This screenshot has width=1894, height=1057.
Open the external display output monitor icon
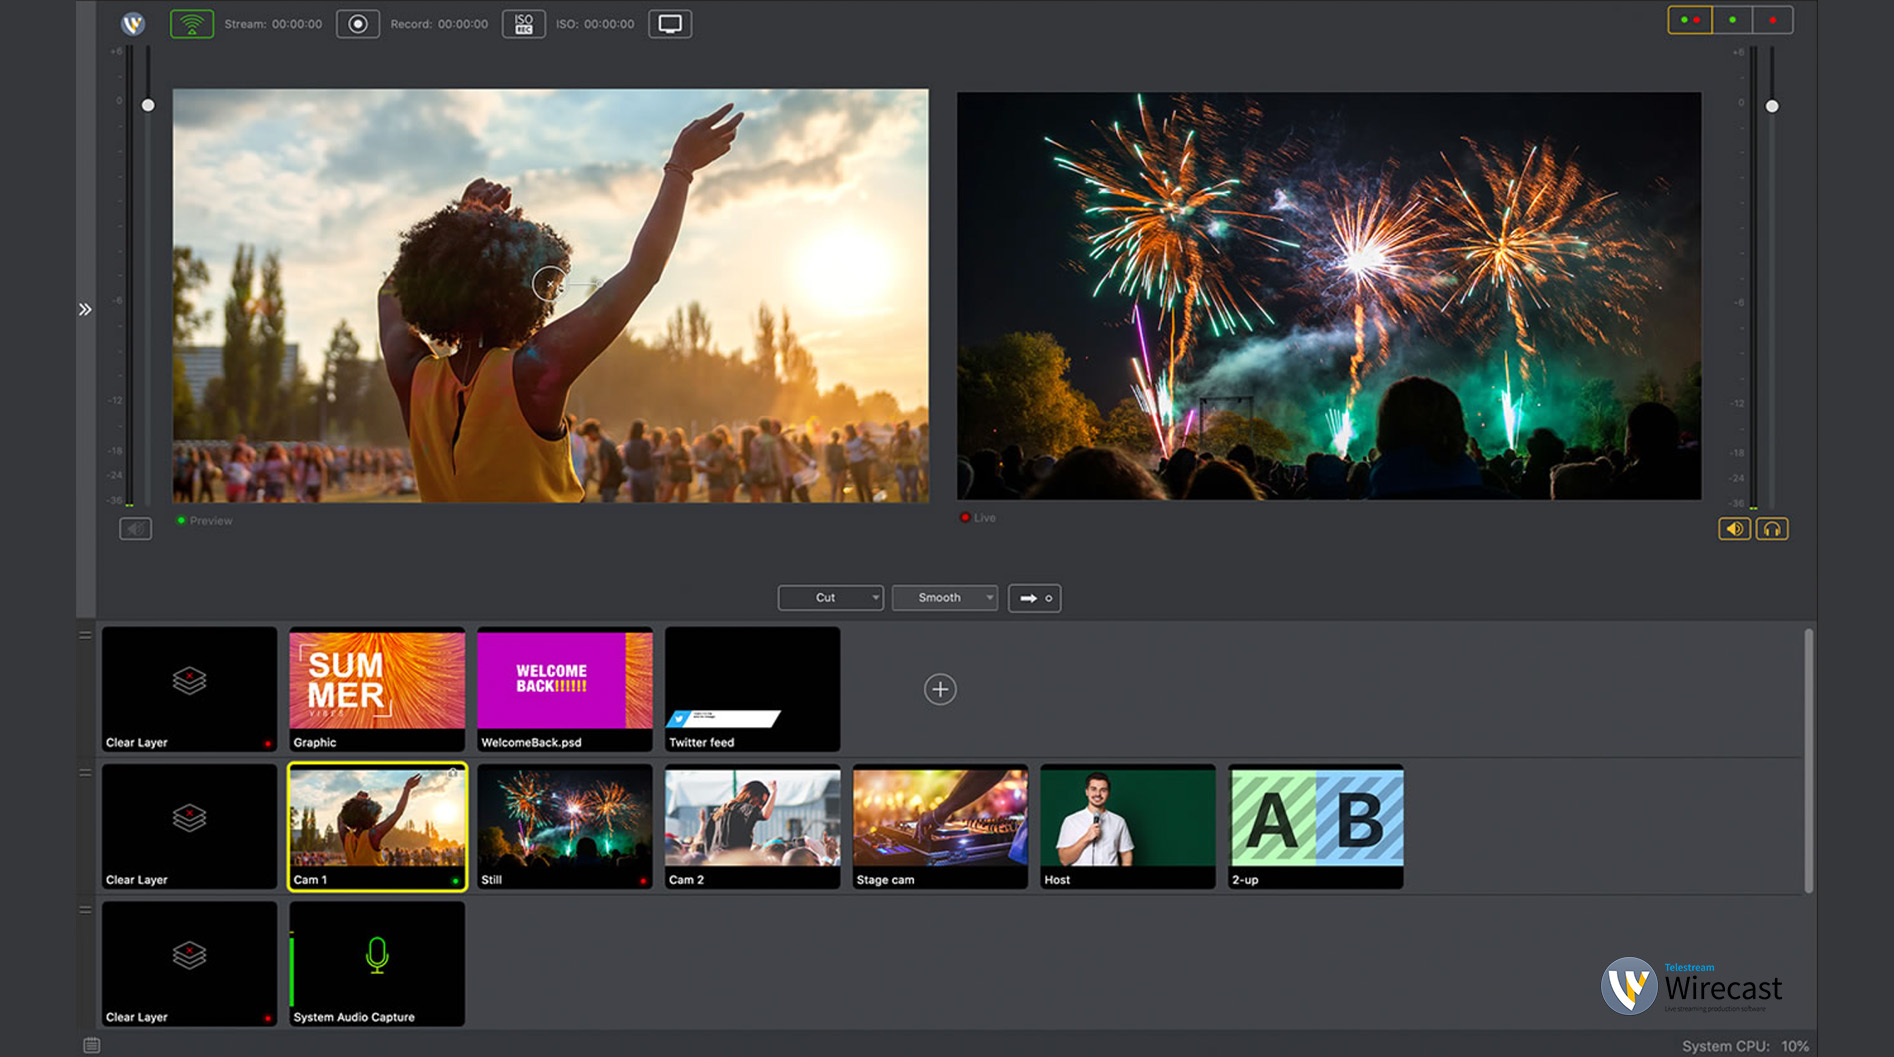coord(670,23)
